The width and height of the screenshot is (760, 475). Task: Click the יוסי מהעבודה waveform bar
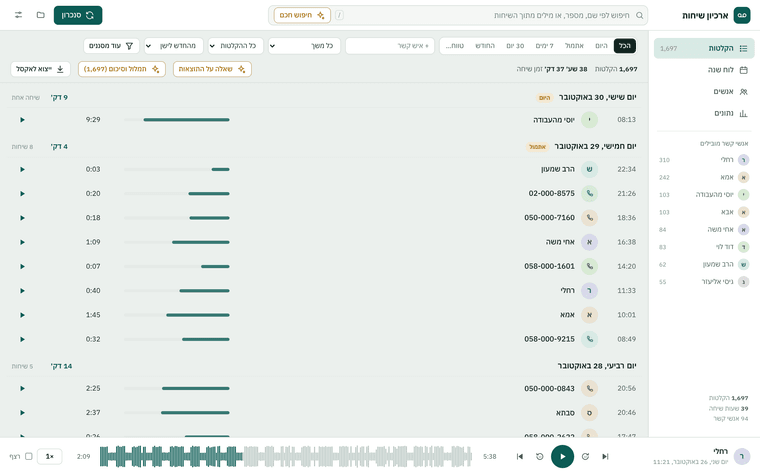click(x=176, y=120)
